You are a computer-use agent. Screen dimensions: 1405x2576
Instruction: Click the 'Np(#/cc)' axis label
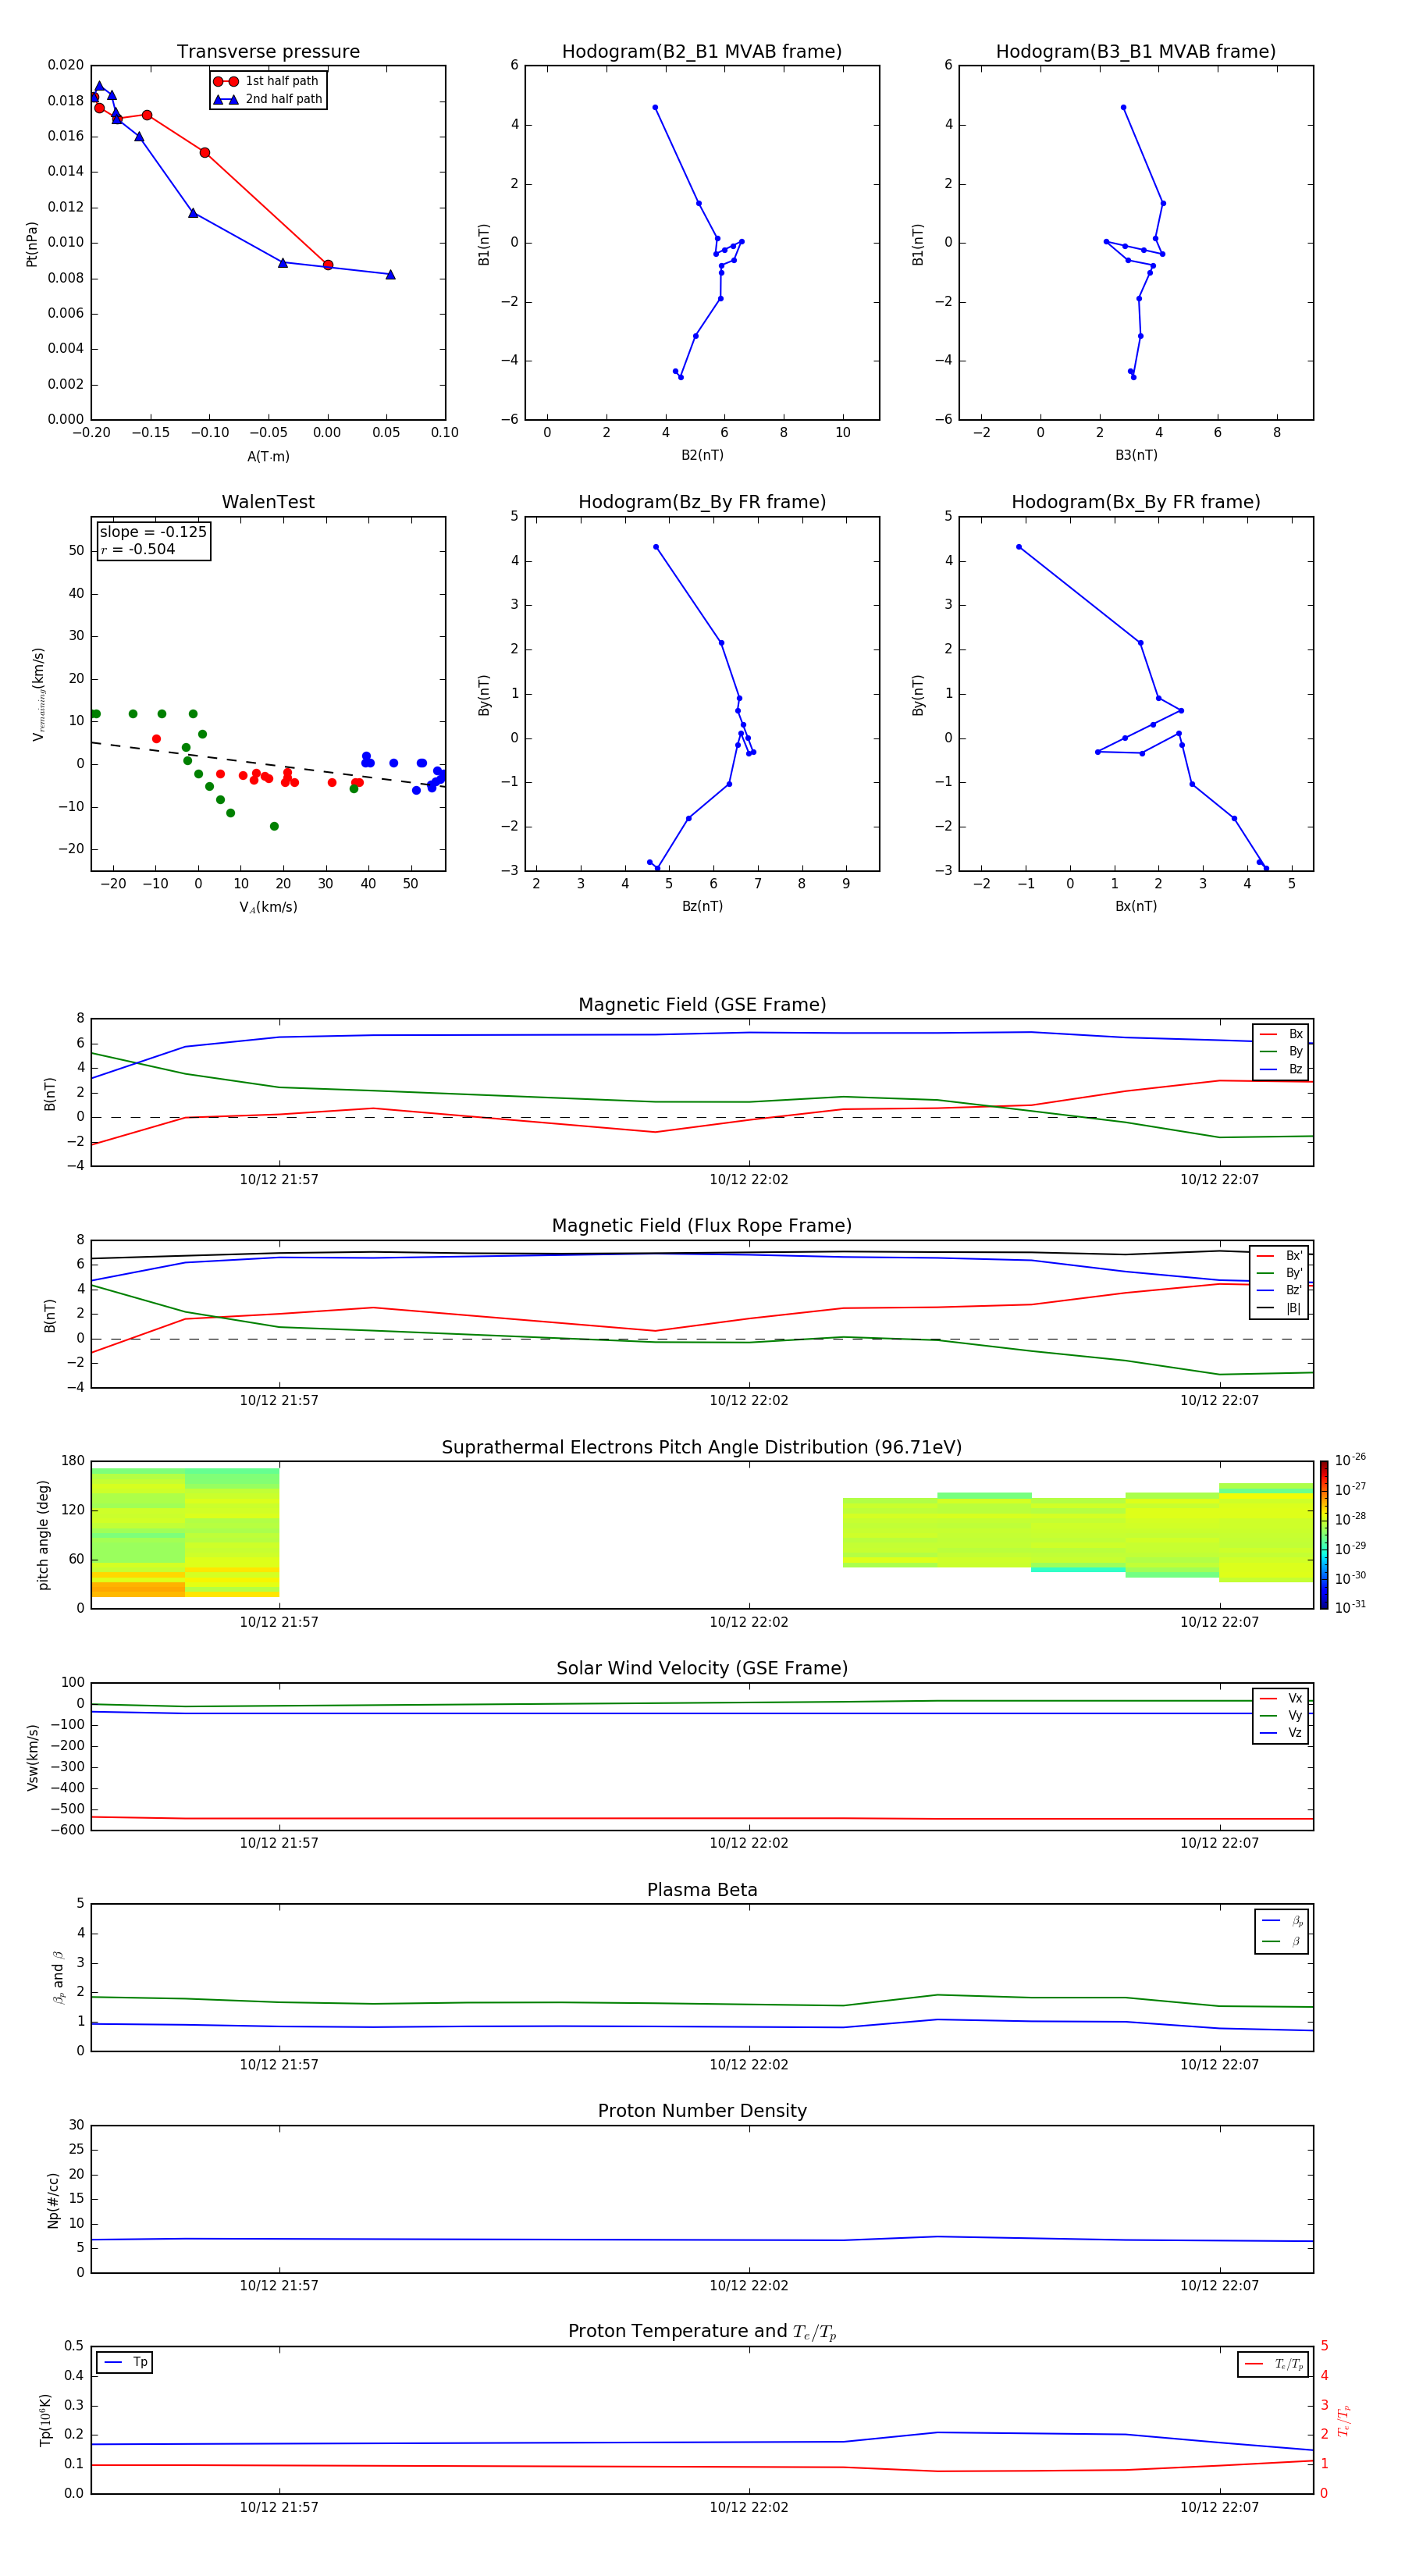[x=53, y=2200]
